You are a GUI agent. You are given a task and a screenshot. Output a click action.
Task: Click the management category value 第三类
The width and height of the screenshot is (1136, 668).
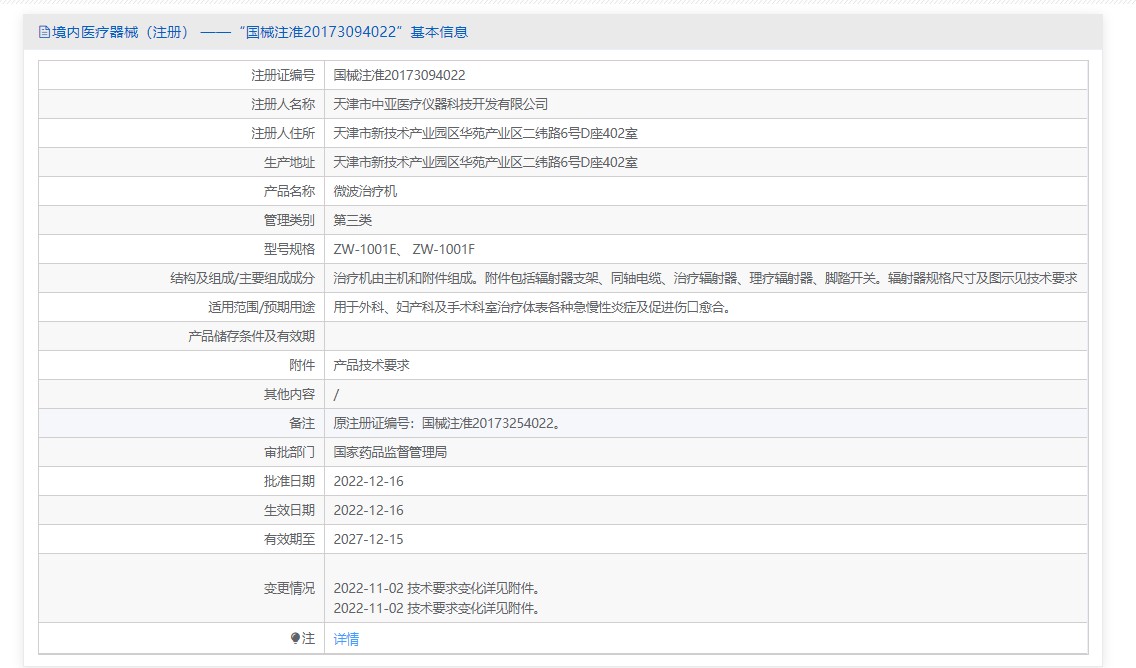tap(352, 220)
